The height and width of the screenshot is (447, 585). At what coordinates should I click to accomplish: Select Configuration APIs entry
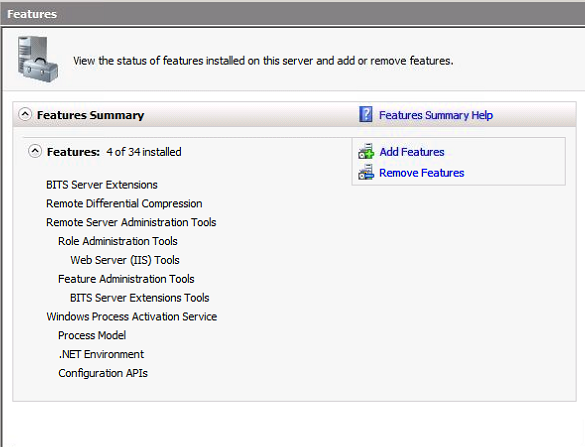pos(103,373)
